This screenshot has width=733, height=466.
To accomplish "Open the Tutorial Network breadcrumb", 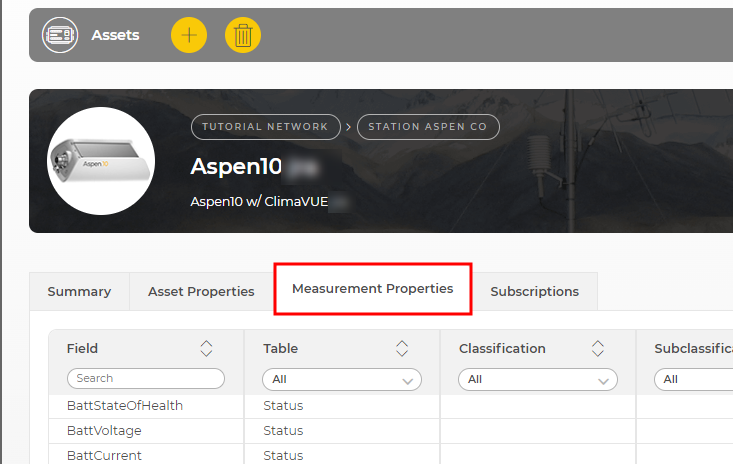I will tap(266, 127).
